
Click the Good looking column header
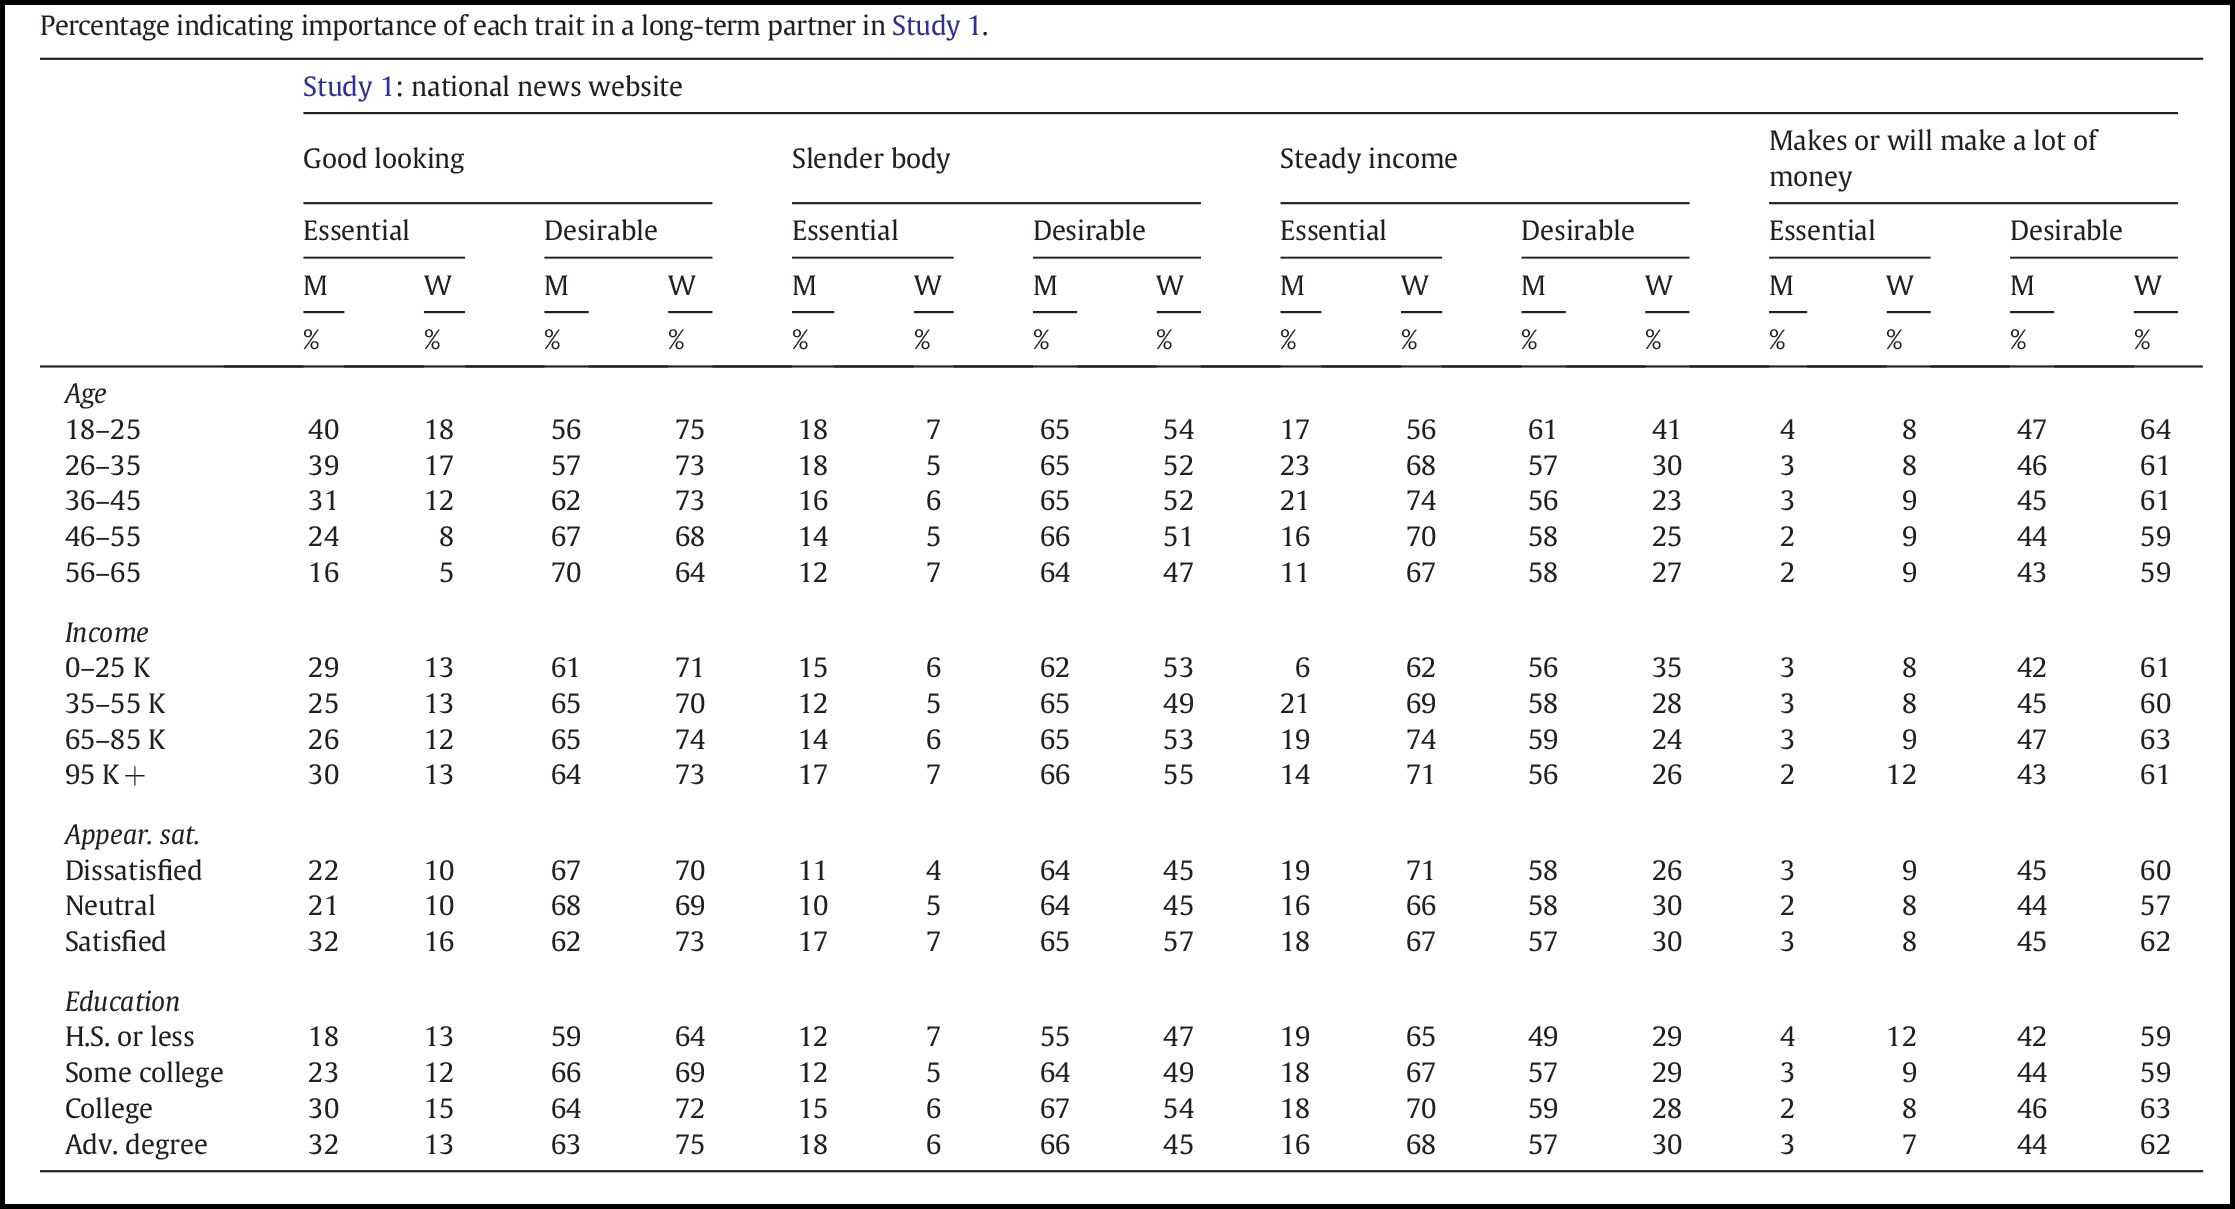click(x=383, y=159)
